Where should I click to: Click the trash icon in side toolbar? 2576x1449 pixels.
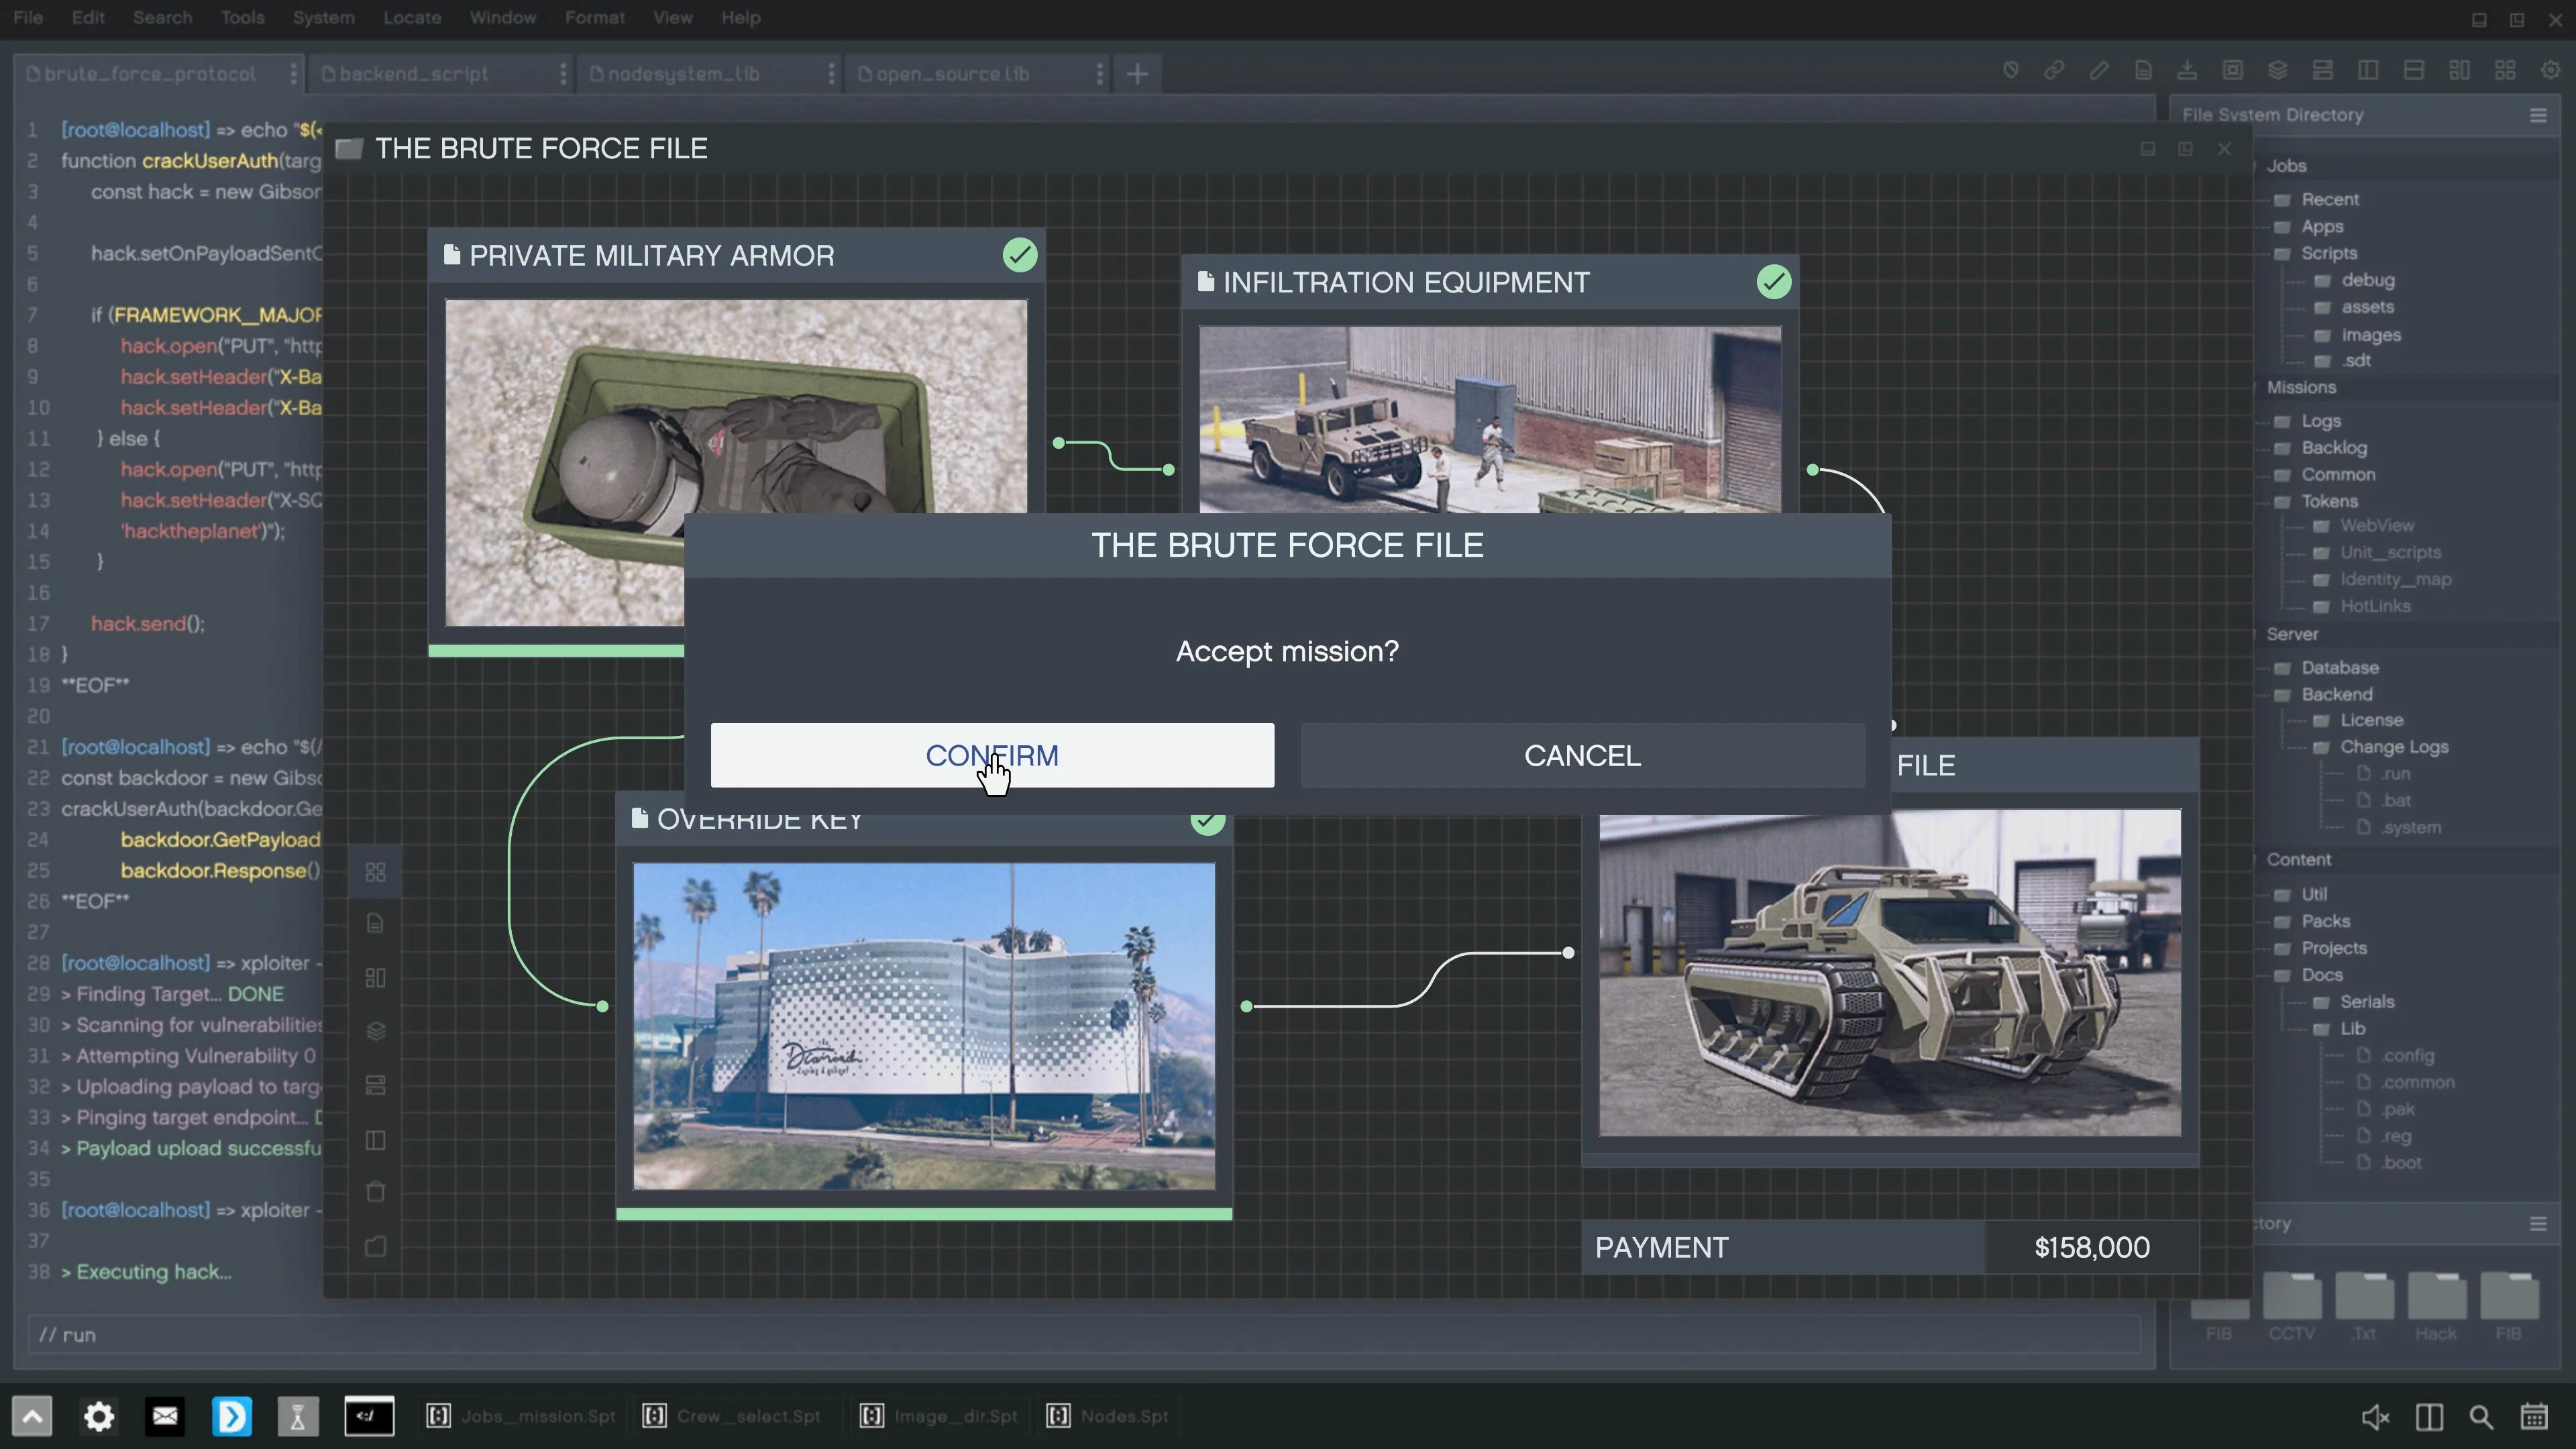click(x=376, y=1192)
